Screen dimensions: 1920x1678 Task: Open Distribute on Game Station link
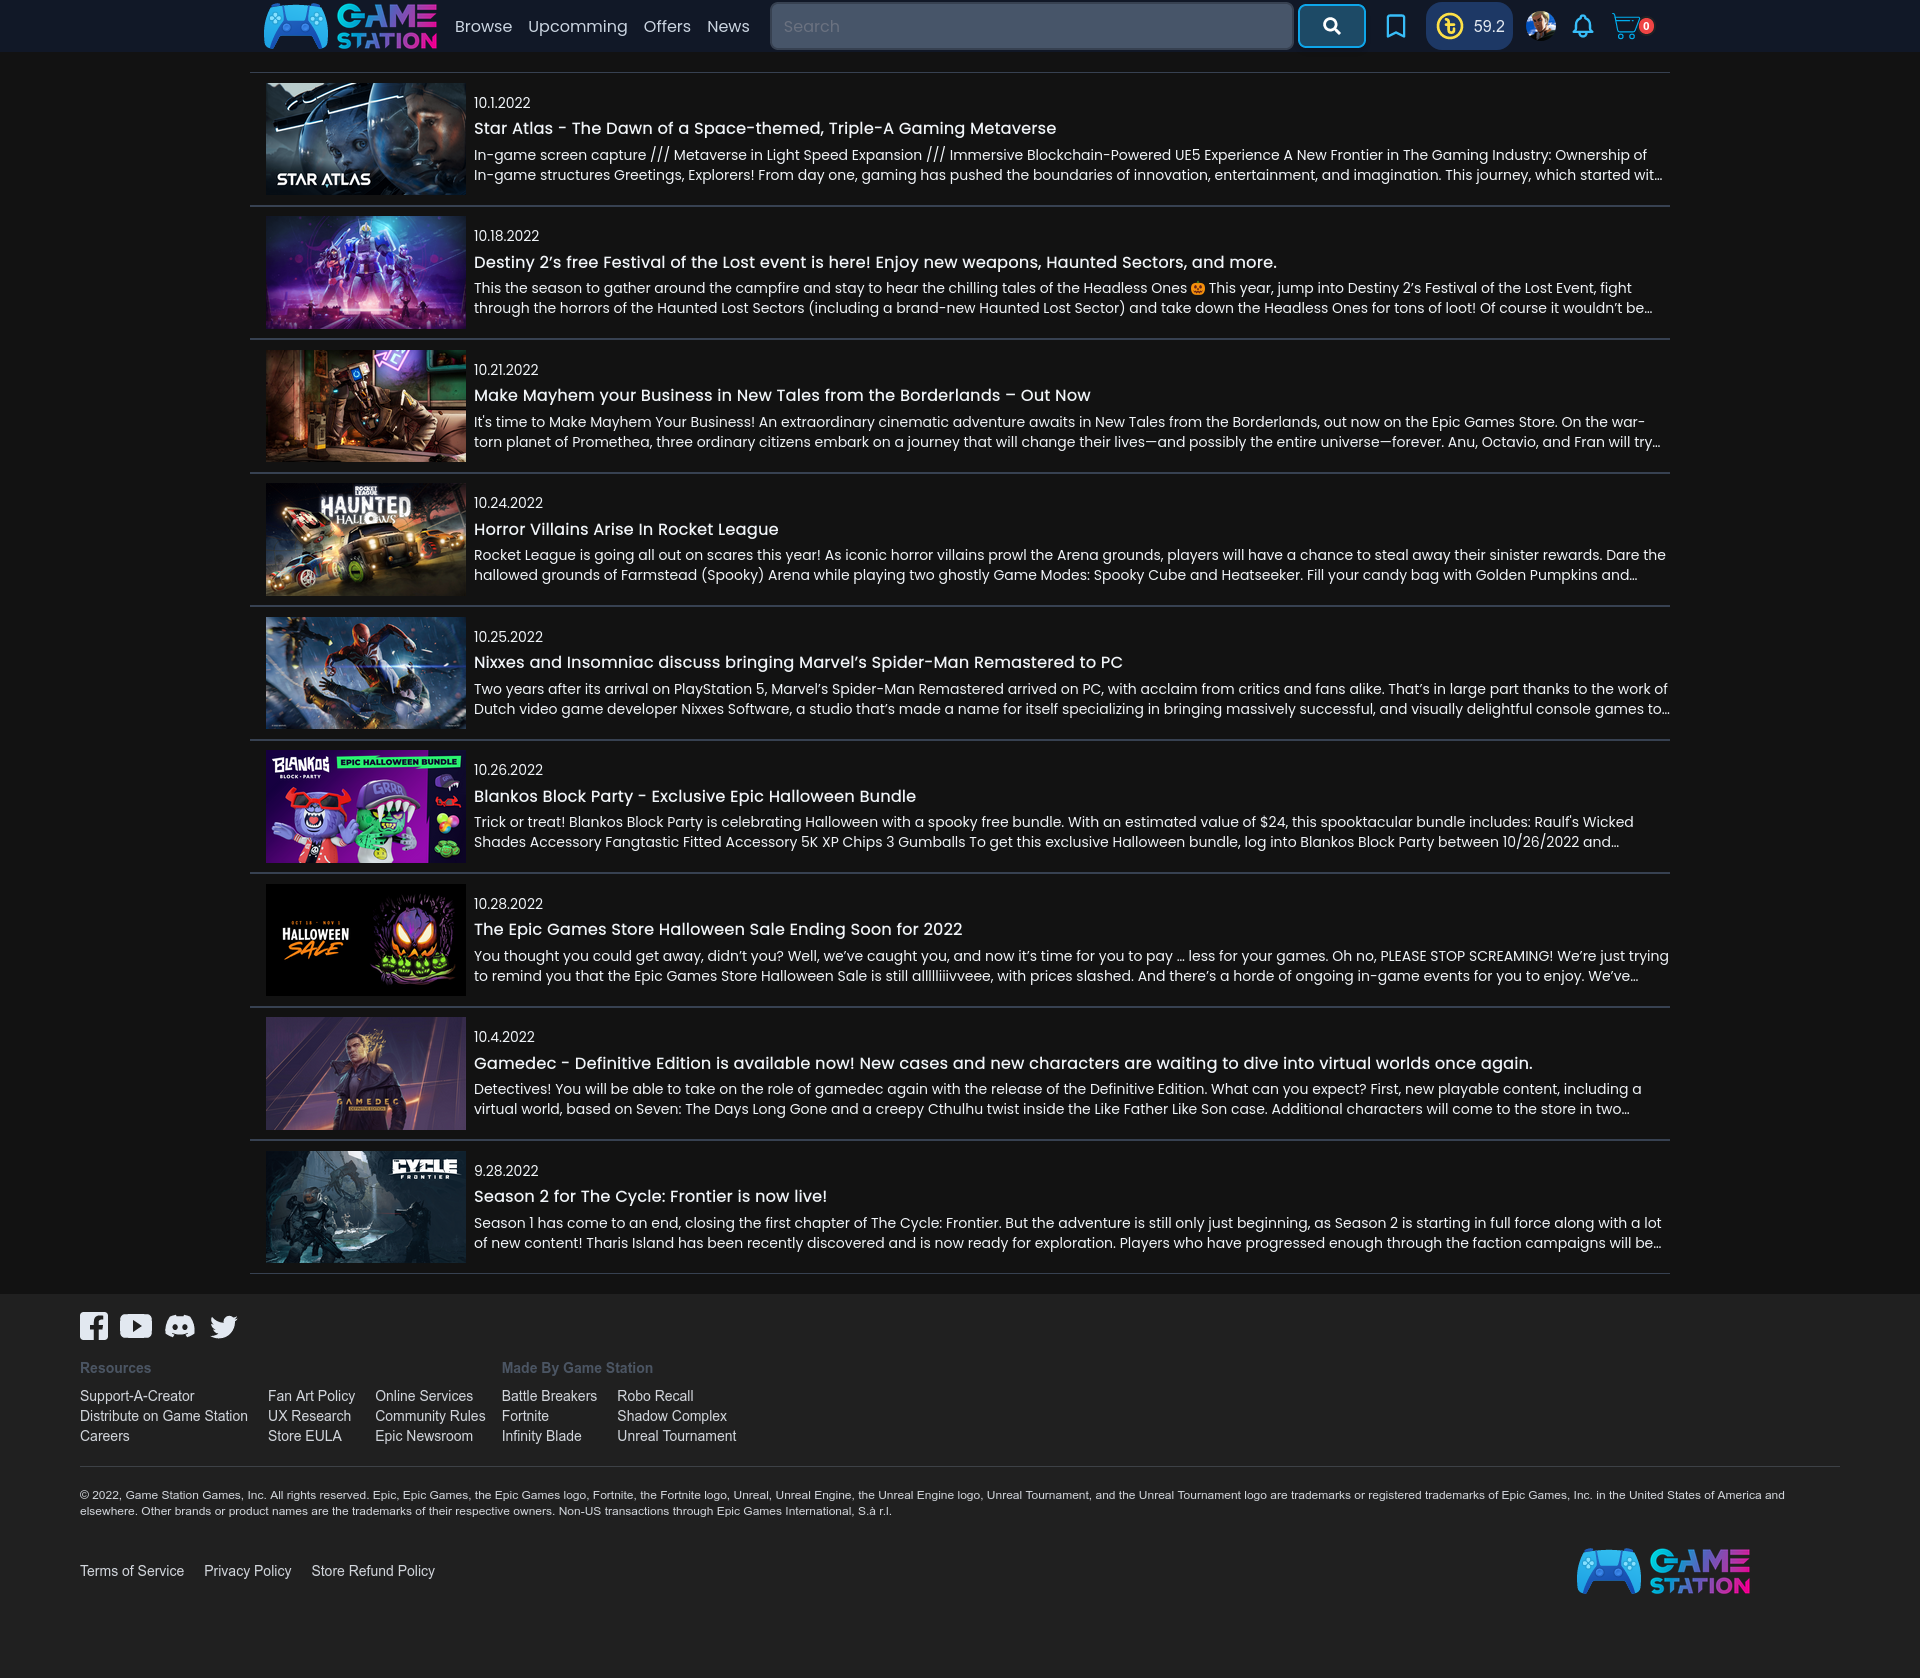tap(164, 1416)
